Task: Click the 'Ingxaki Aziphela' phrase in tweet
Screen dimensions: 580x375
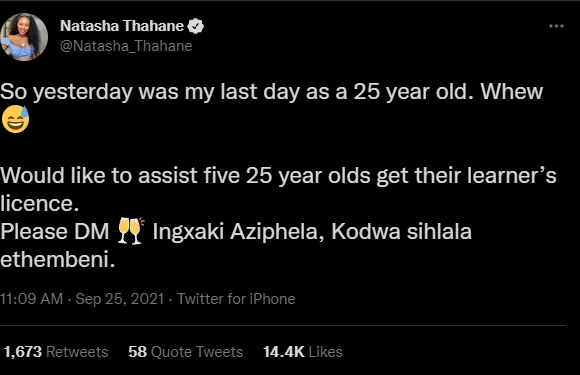Action: (x=235, y=232)
